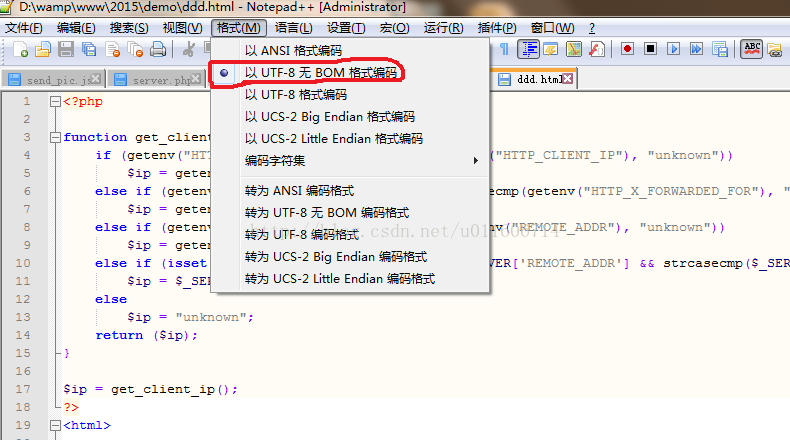Screen dimensions: 790x440
Task: Click 转为 UTF-8 无 BOM 编码格式
Action: pos(350,213)
